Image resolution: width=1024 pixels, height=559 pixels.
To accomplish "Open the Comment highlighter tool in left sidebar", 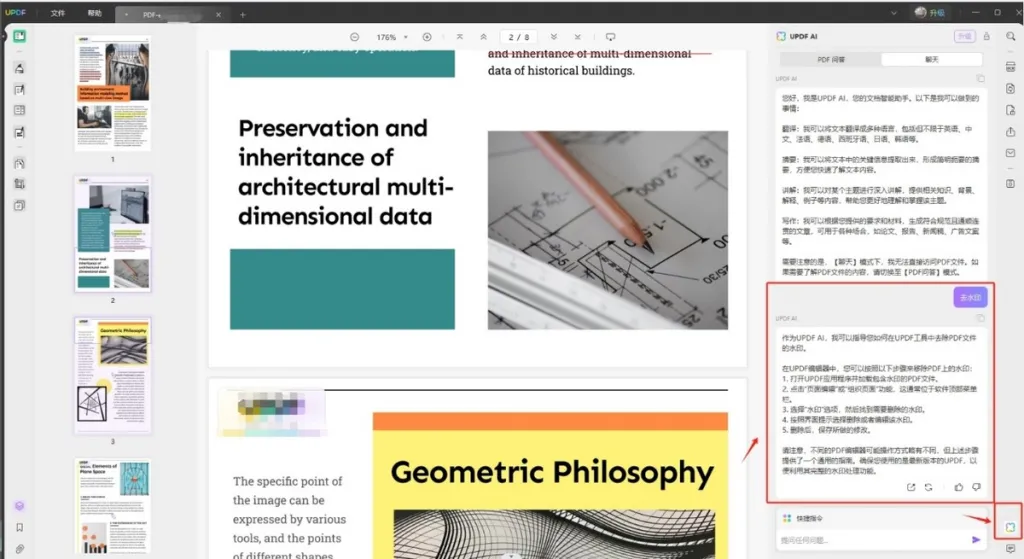I will (x=20, y=69).
